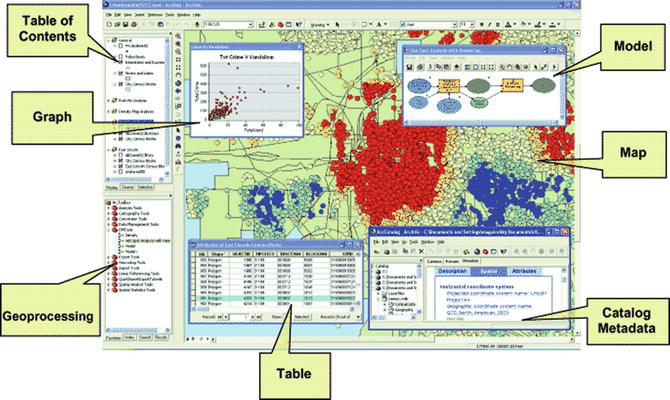This screenshot has width=670, height=400.
Task: Open the font color swatch
Action: (508, 24)
